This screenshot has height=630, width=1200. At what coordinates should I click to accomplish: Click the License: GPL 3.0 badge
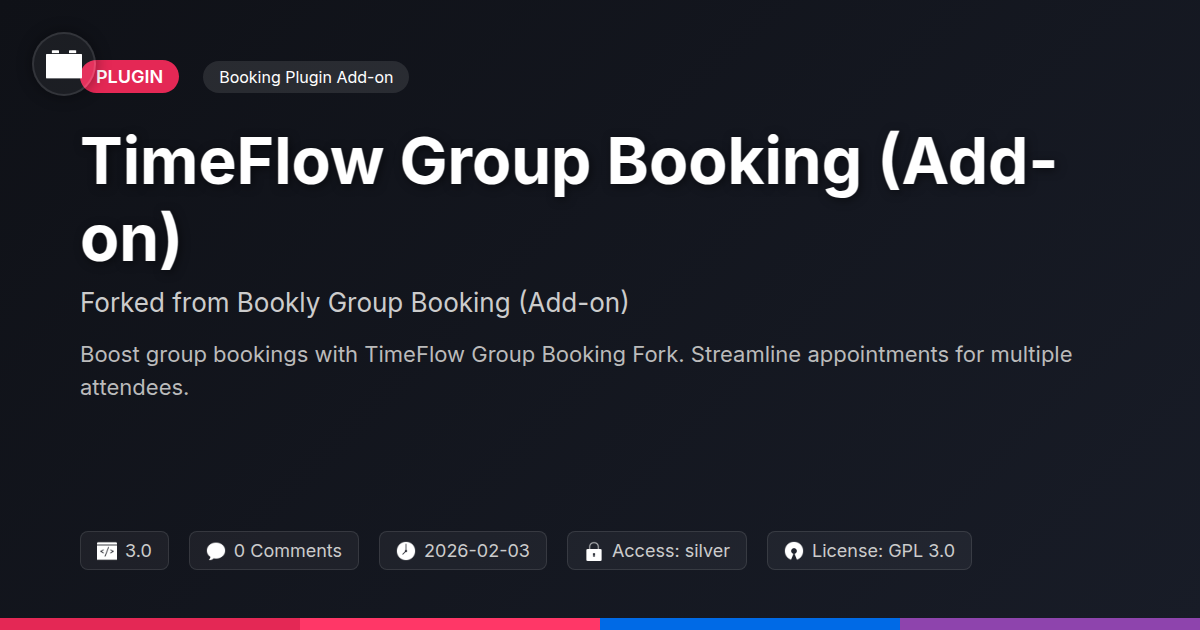tap(869, 551)
